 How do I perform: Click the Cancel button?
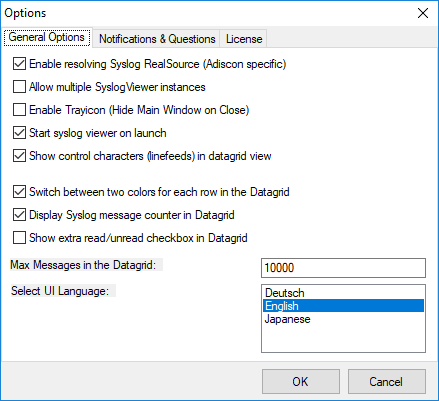pos(387,381)
